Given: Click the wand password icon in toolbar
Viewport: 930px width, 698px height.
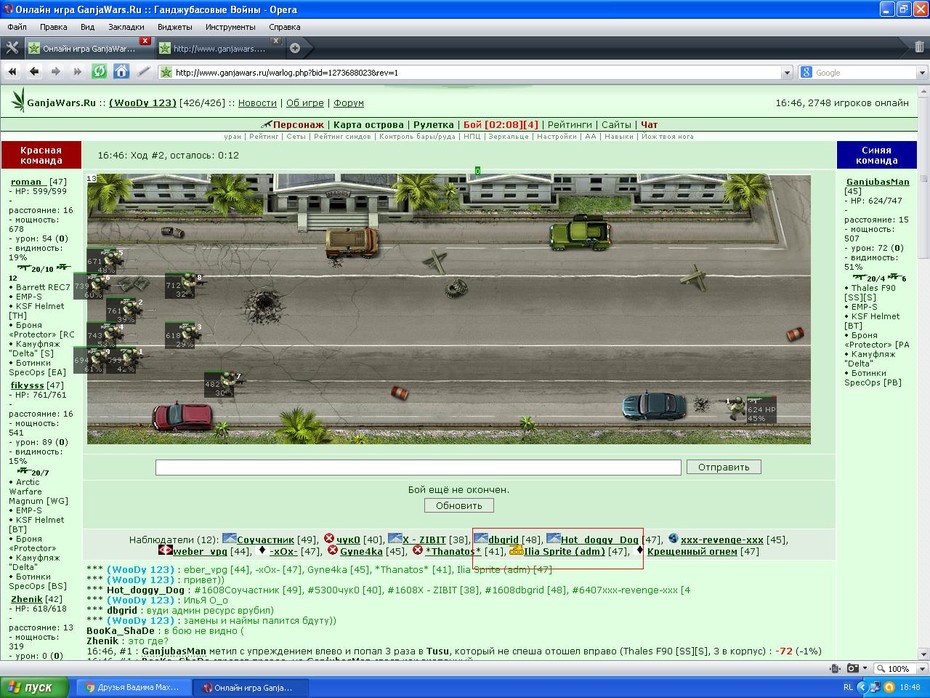Looking at the screenshot, I should pyautogui.click(x=144, y=72).
